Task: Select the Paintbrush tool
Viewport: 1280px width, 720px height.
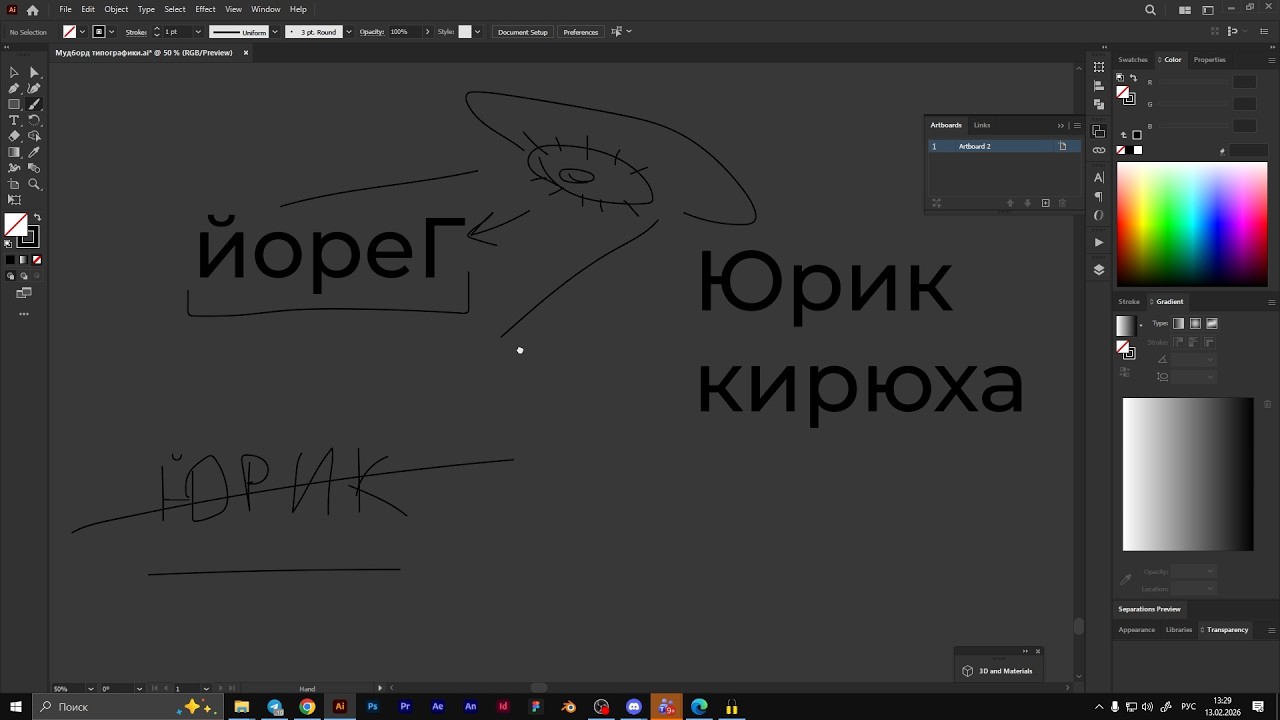Action: pos(34,104)
